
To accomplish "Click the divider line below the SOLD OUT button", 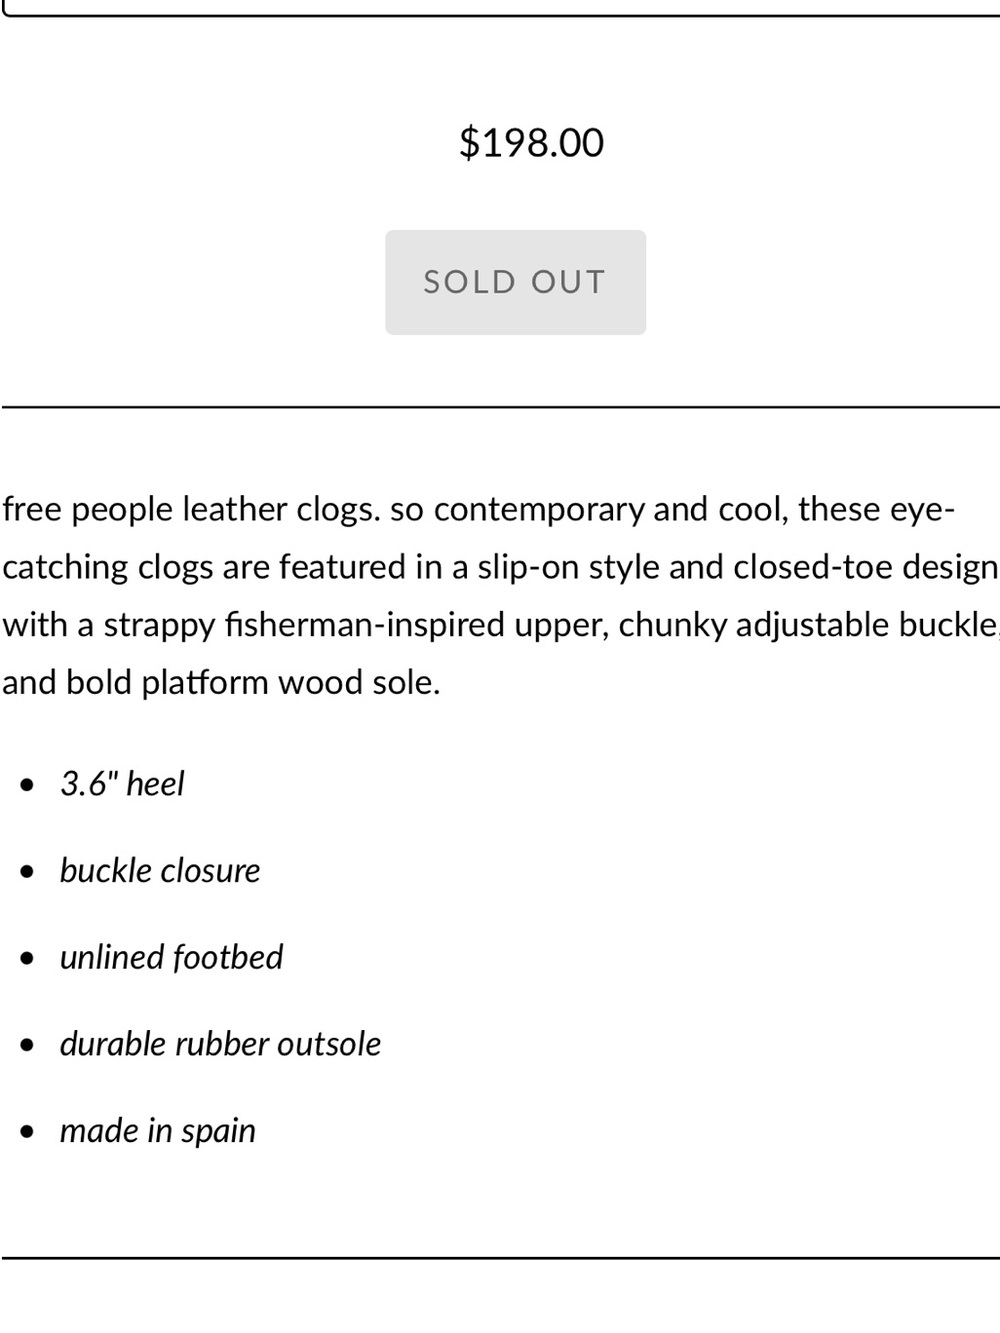I will [x=500, y=407].
